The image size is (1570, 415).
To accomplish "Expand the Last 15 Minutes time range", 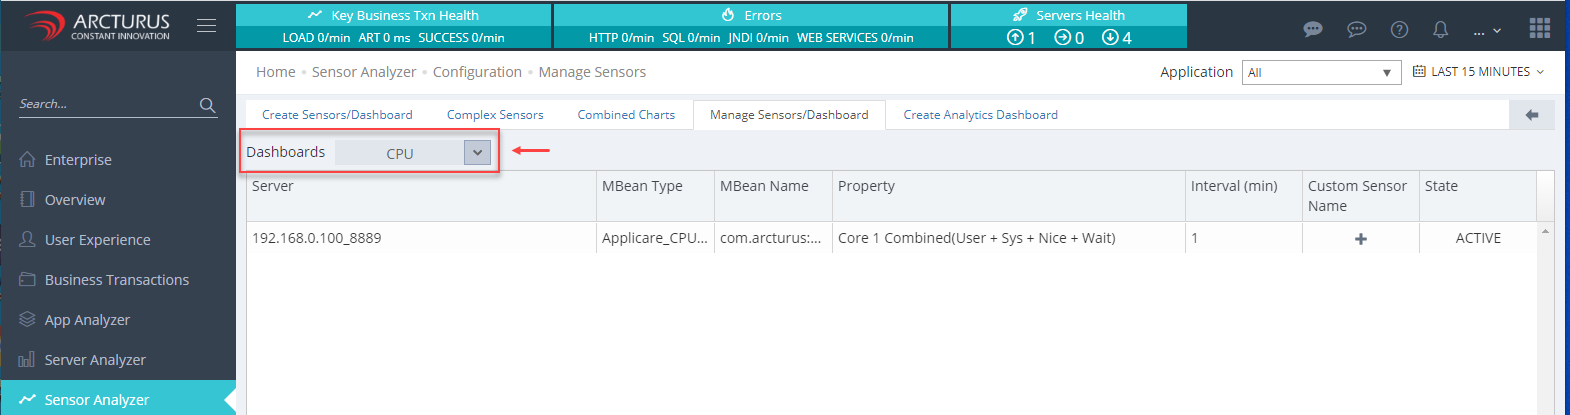I will [x=1479, y=72].
